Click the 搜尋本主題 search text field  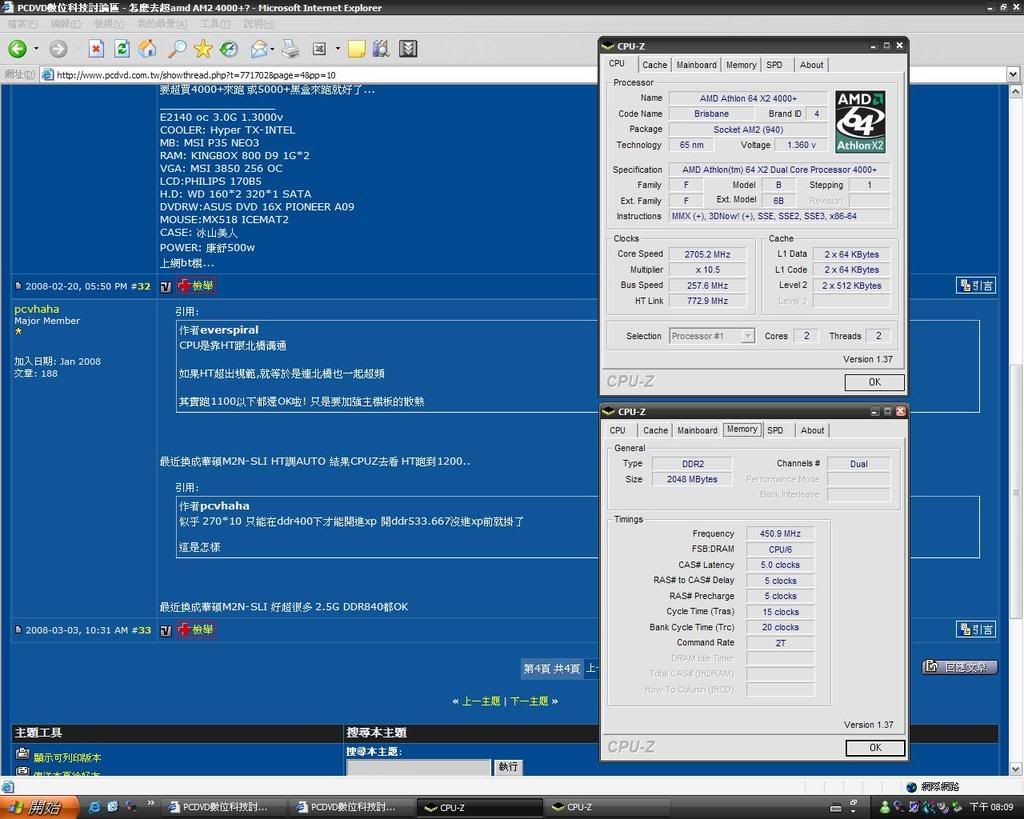[419, 767]
